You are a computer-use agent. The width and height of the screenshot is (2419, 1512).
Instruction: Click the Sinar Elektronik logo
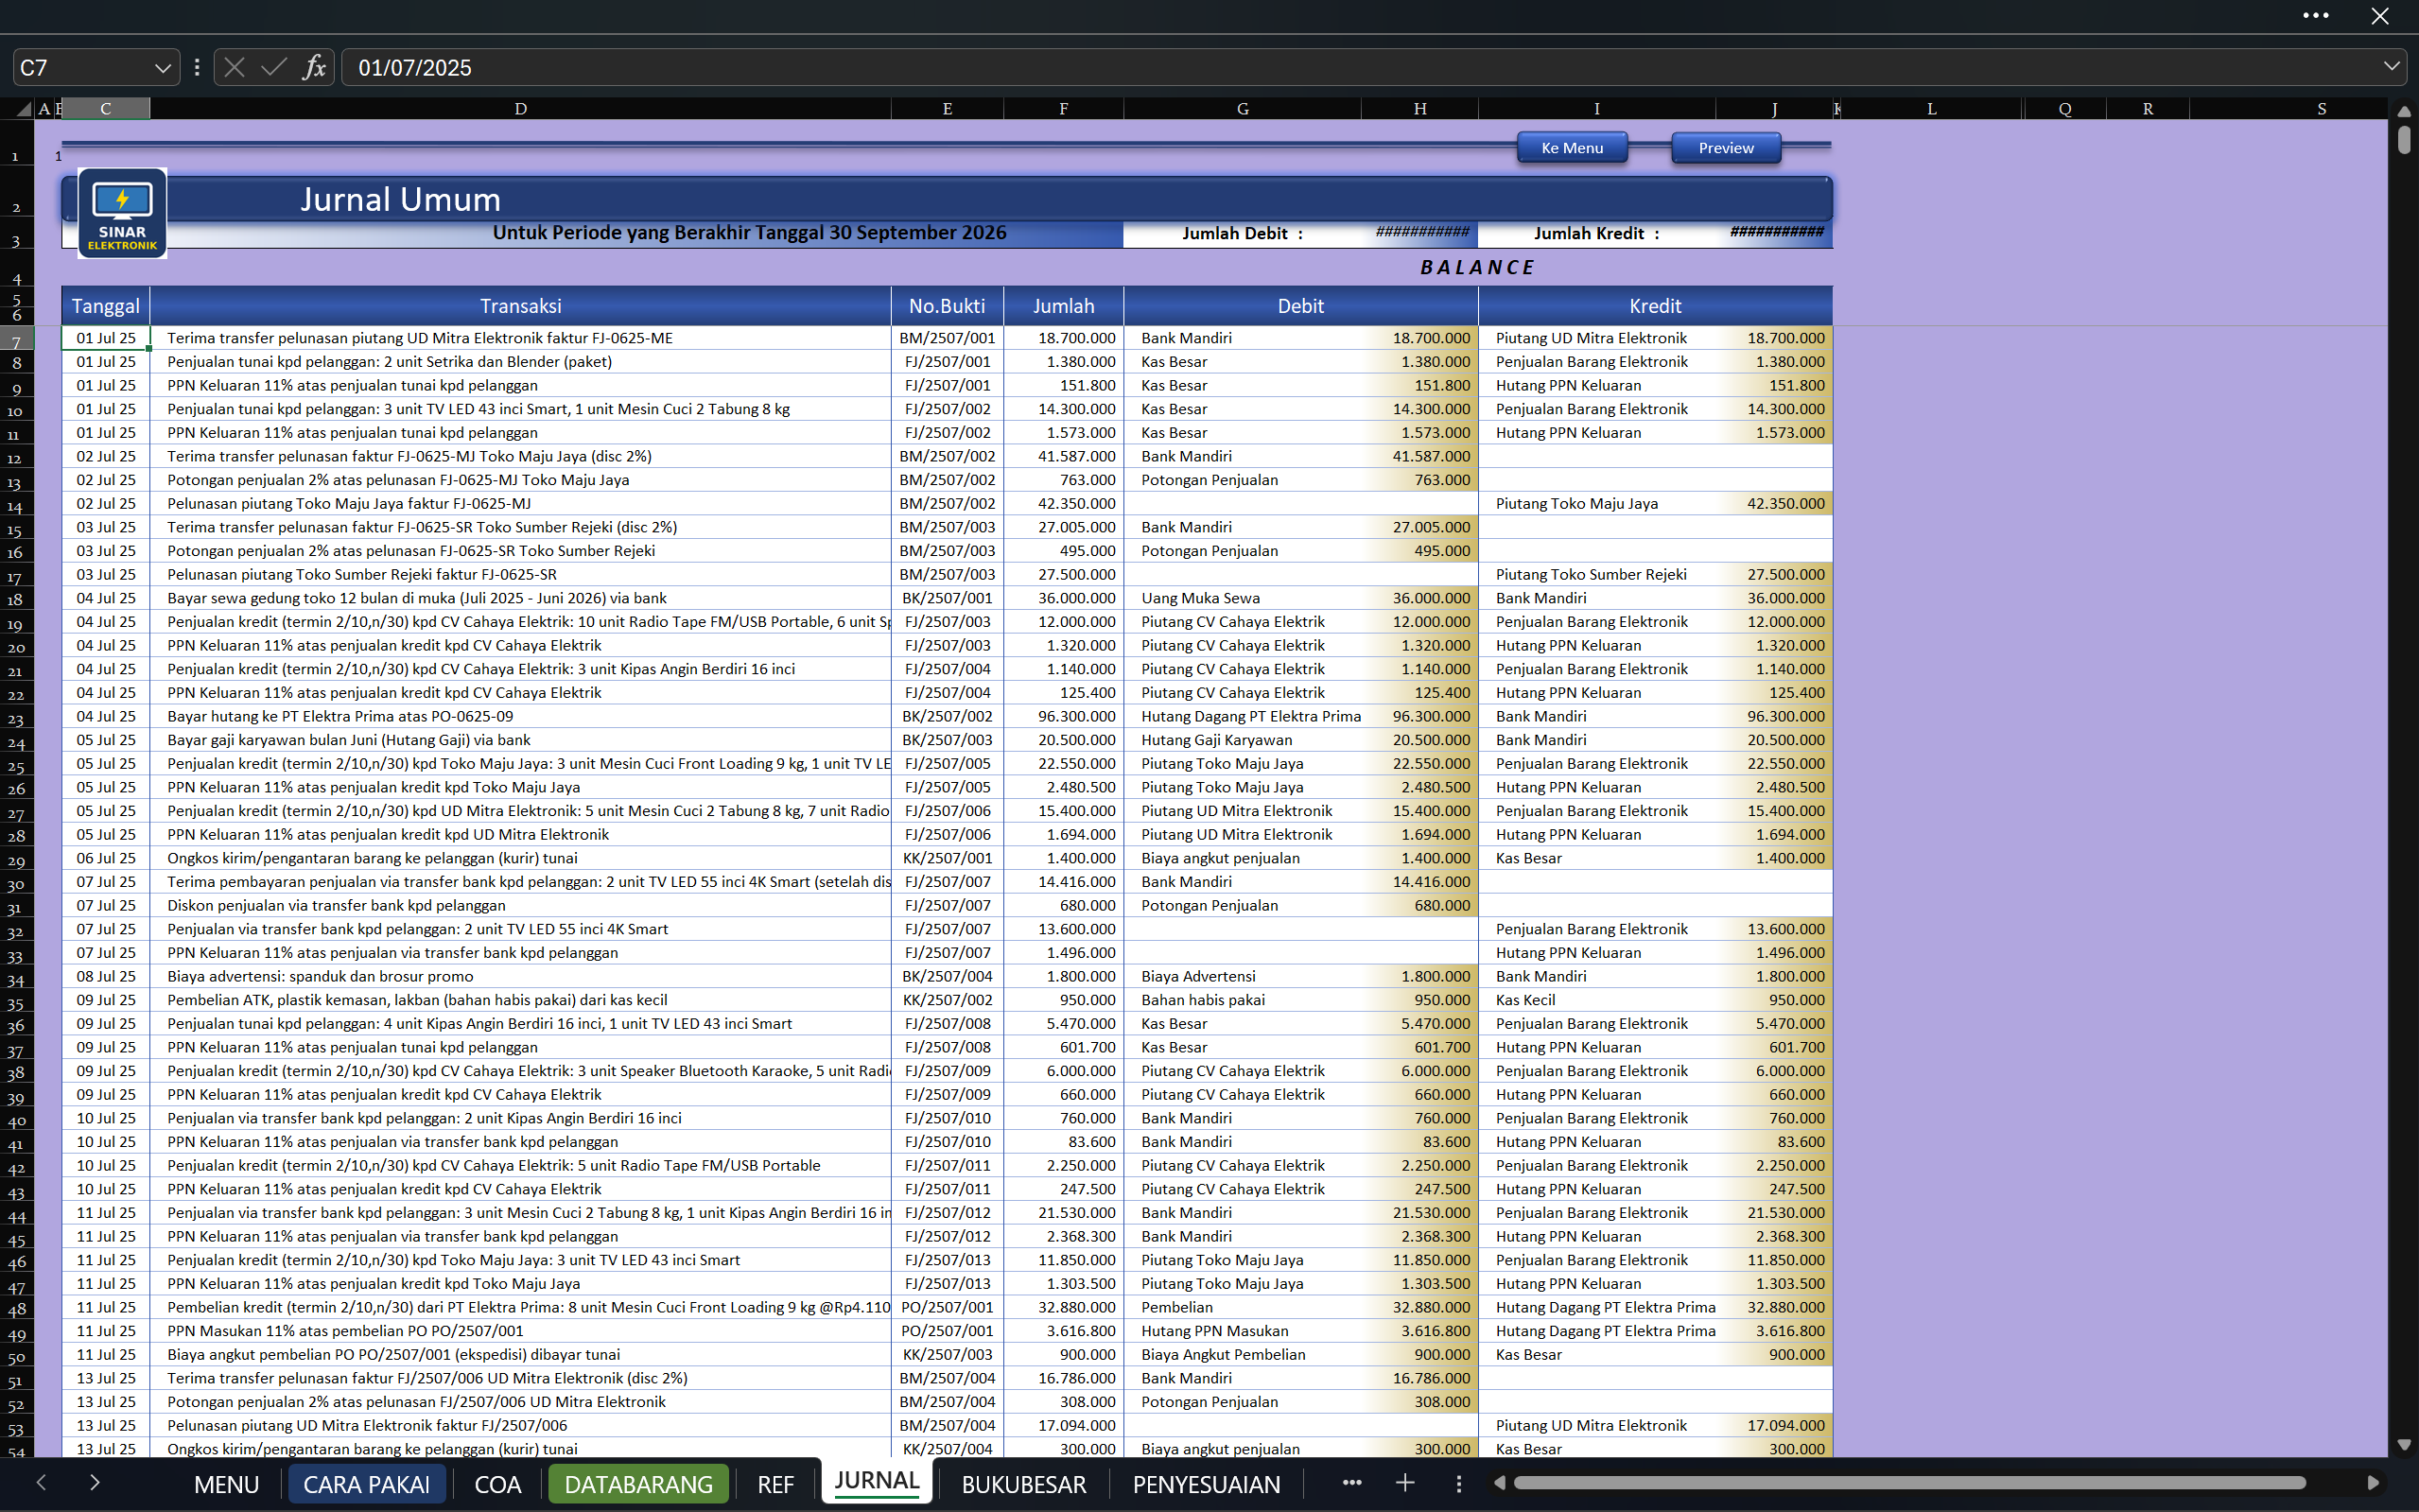point(122,214)
